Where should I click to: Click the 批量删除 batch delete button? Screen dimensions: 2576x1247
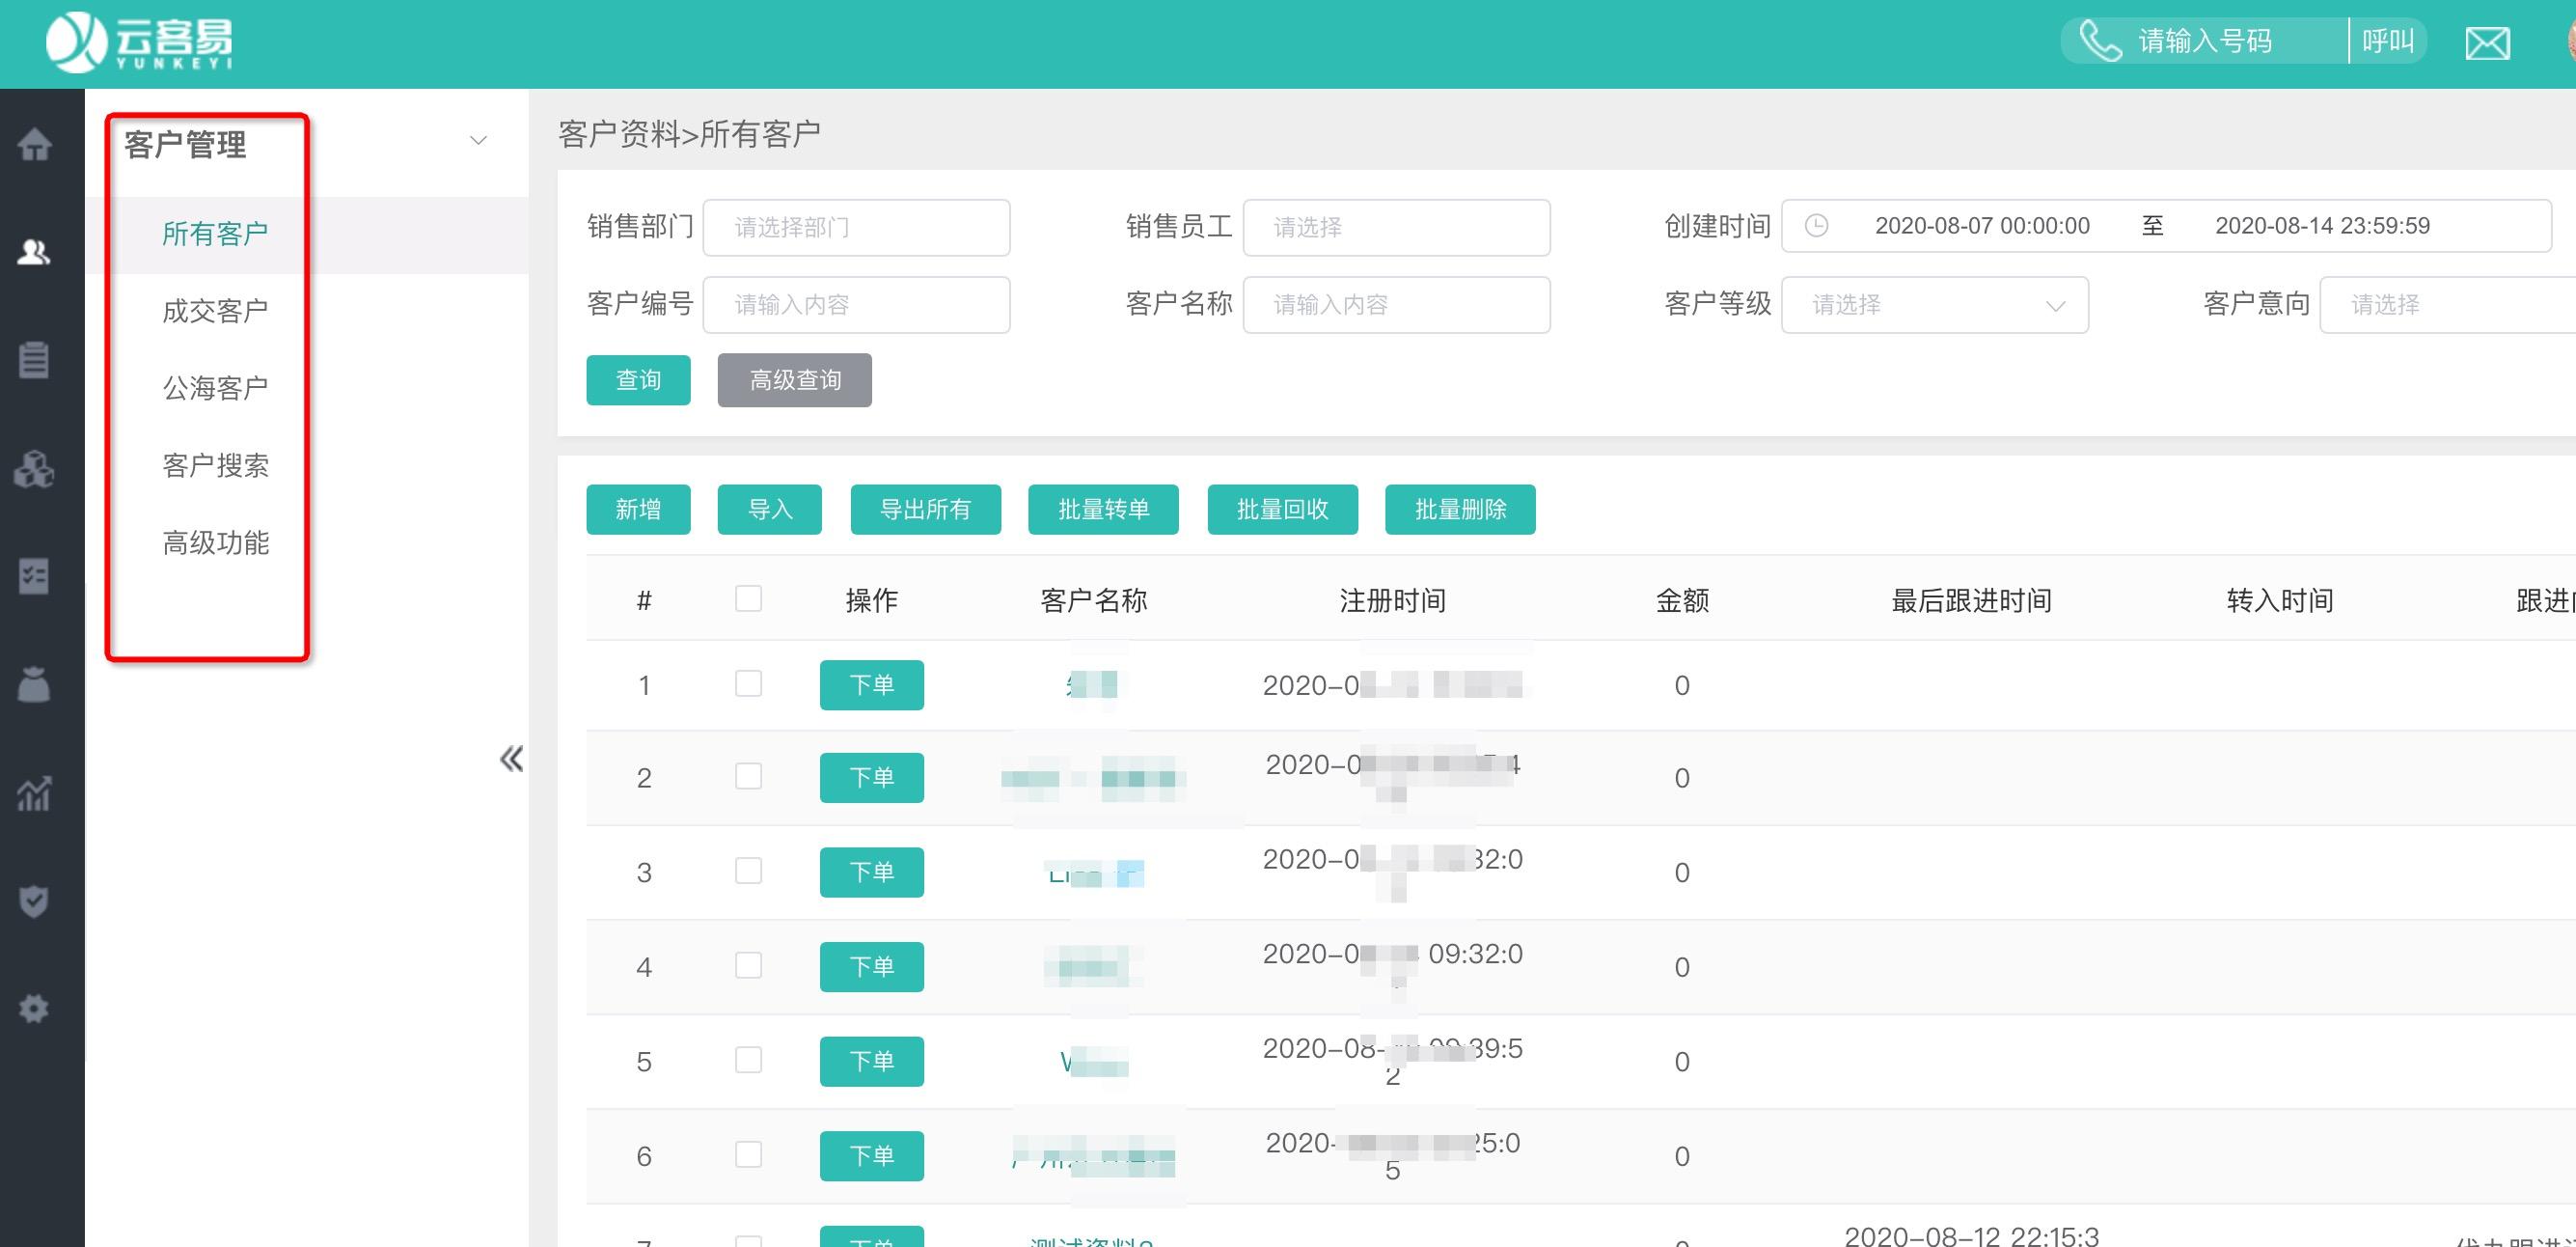[x=1460, y=510]
